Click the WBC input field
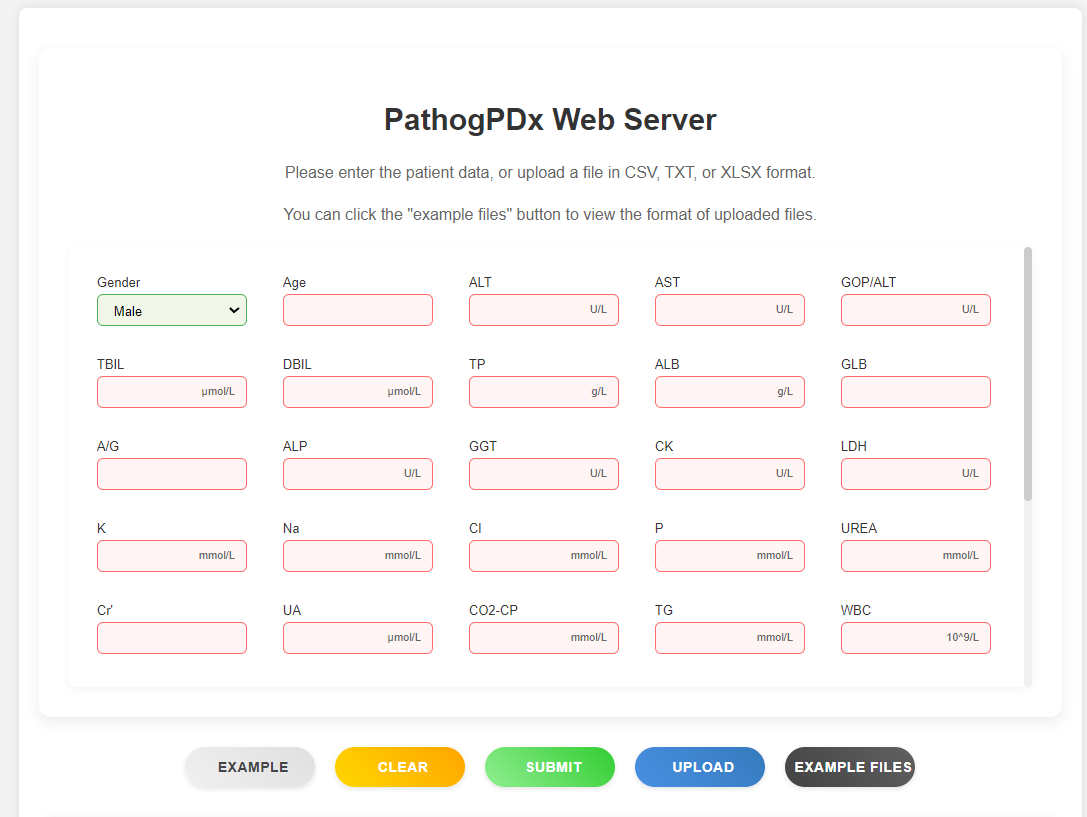The height and width of the screenshot is (817, 1087). click(915, 638)
